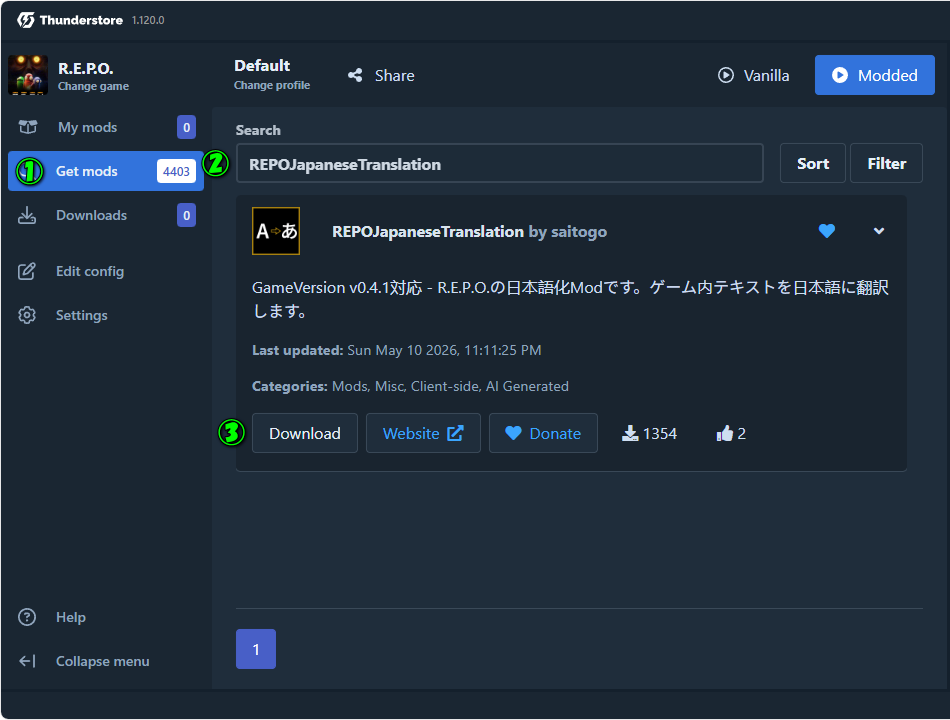Image resolution: width=950 pixels, height=720 pixels.
Task: Click the Download button for the mod
Action: (305, 433)
